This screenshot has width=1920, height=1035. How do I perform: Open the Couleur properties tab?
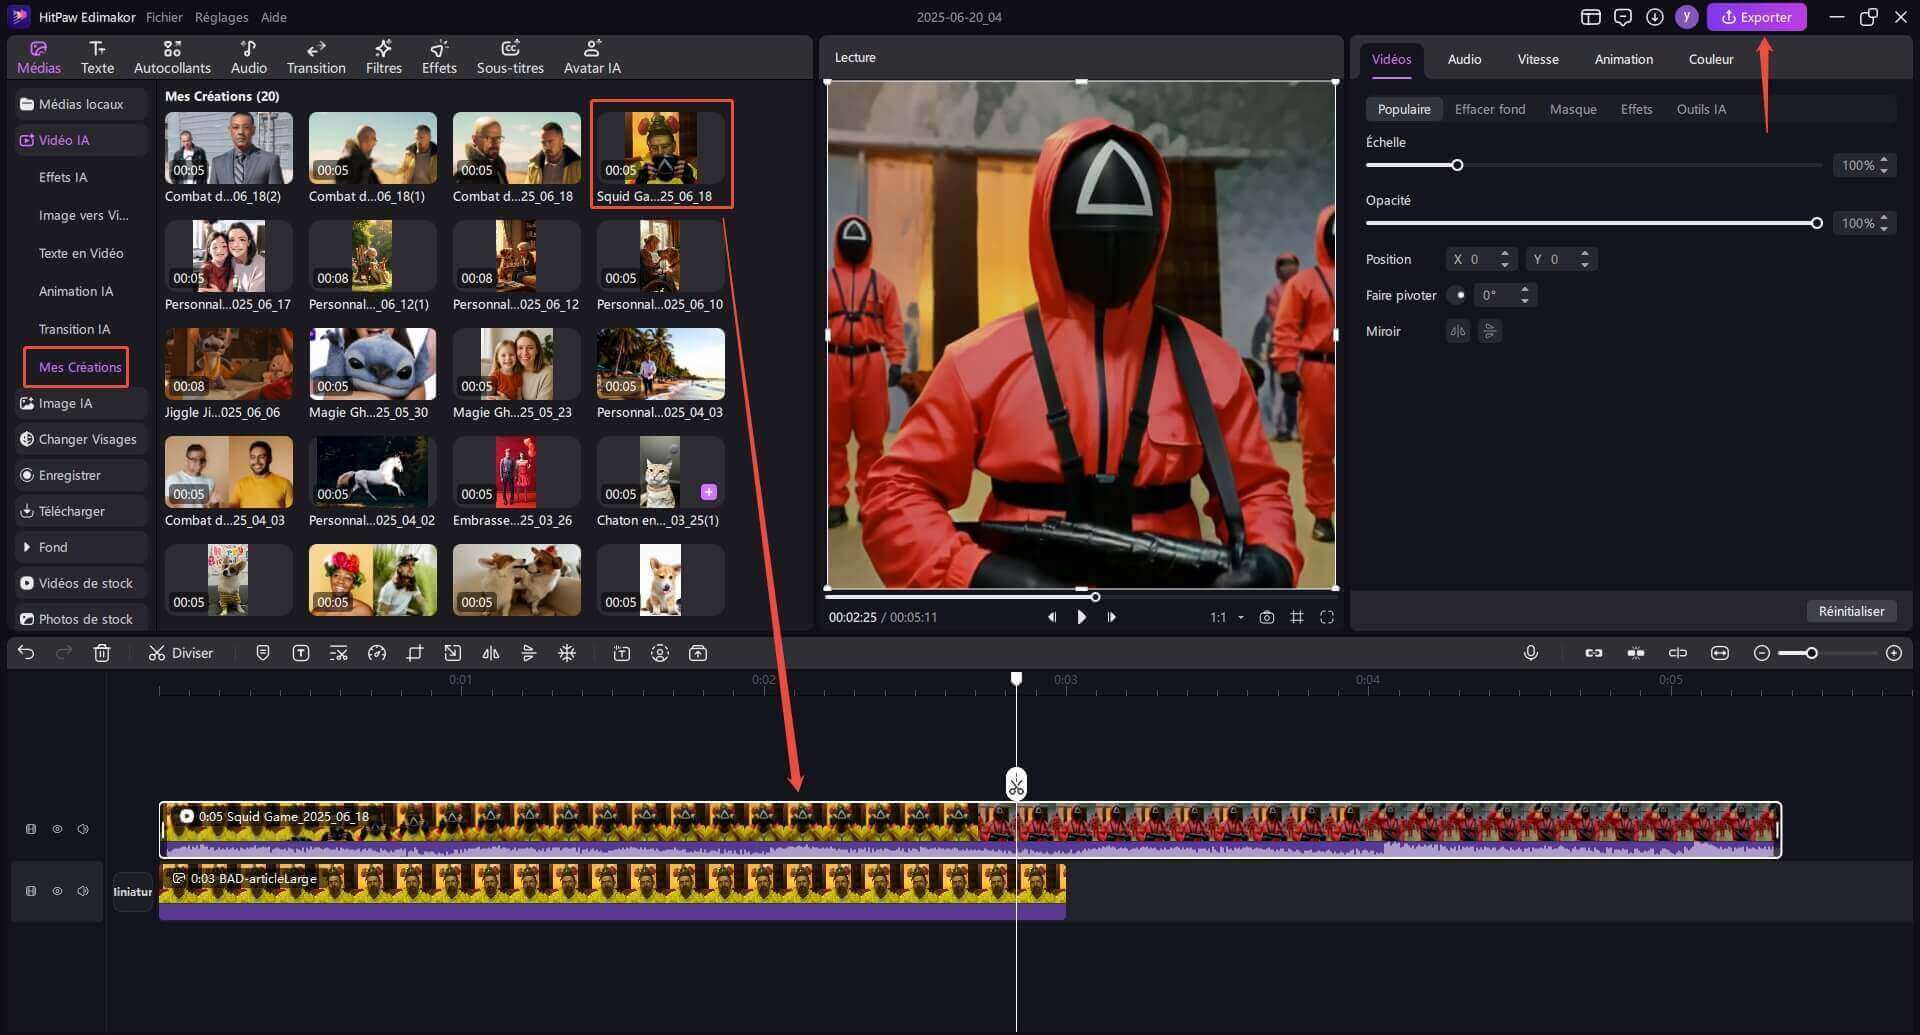pyautogui.click(x=1711, y=59)
